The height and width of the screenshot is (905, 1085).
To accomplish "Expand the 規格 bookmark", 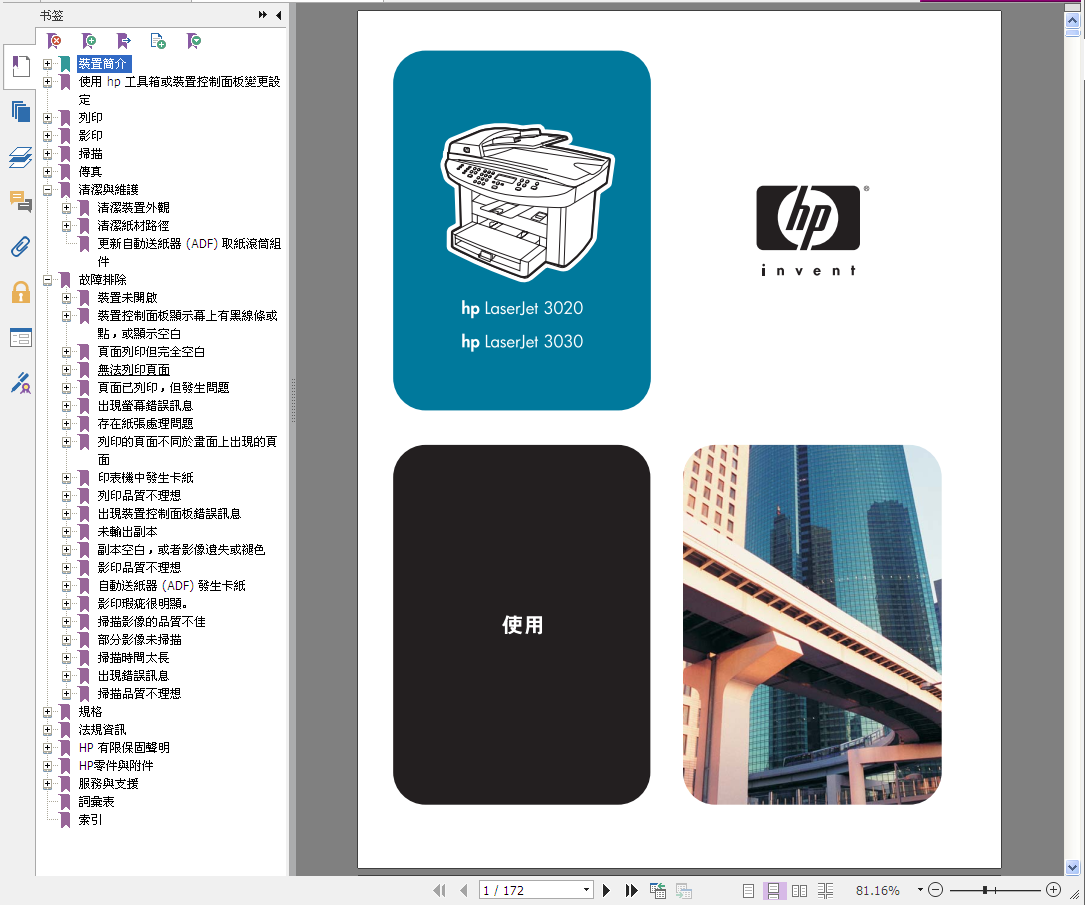I will 48,711.
